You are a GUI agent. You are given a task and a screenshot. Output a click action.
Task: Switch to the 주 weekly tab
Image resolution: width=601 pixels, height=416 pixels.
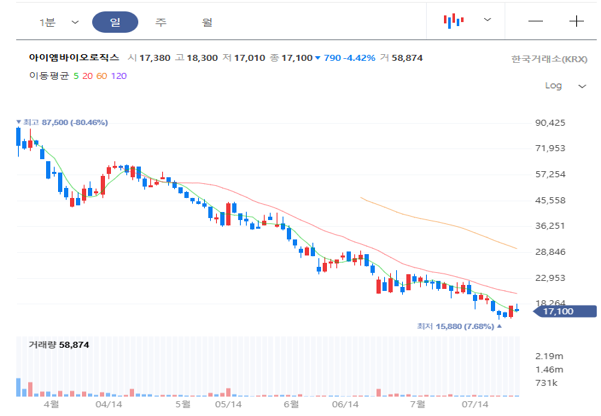click(161, 22)
